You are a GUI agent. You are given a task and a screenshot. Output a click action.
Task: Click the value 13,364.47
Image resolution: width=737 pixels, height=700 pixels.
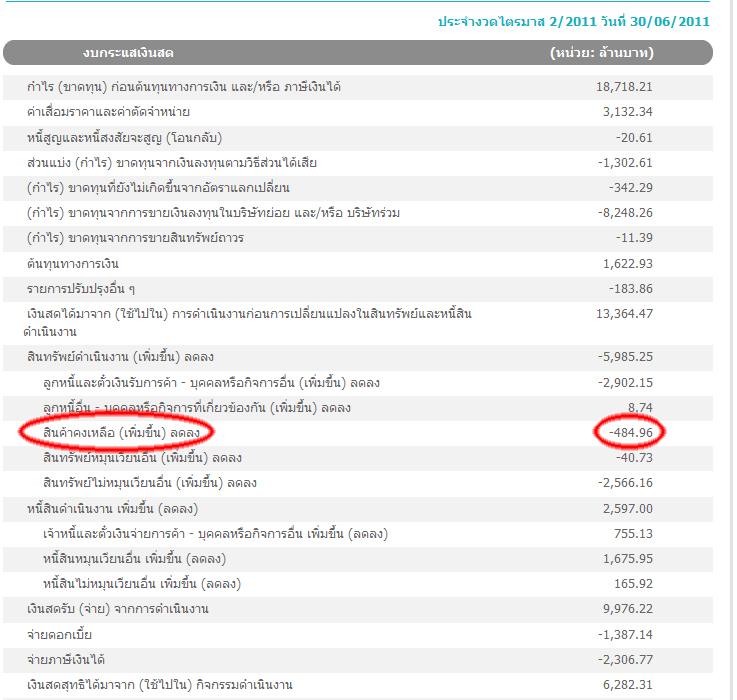[x=624, y=314]
